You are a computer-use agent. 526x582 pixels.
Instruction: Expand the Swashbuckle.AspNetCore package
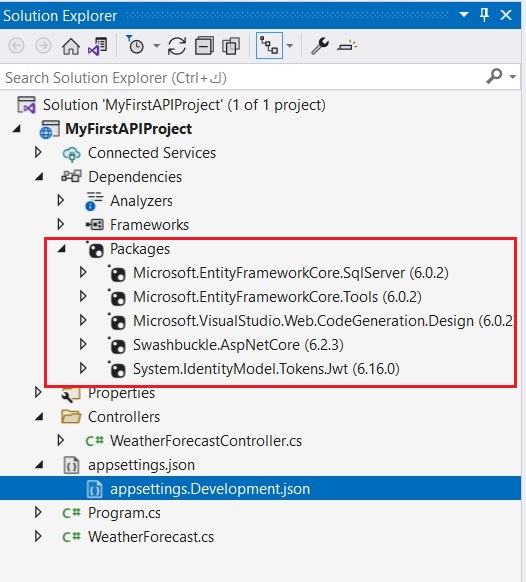(x=83, y=344)
